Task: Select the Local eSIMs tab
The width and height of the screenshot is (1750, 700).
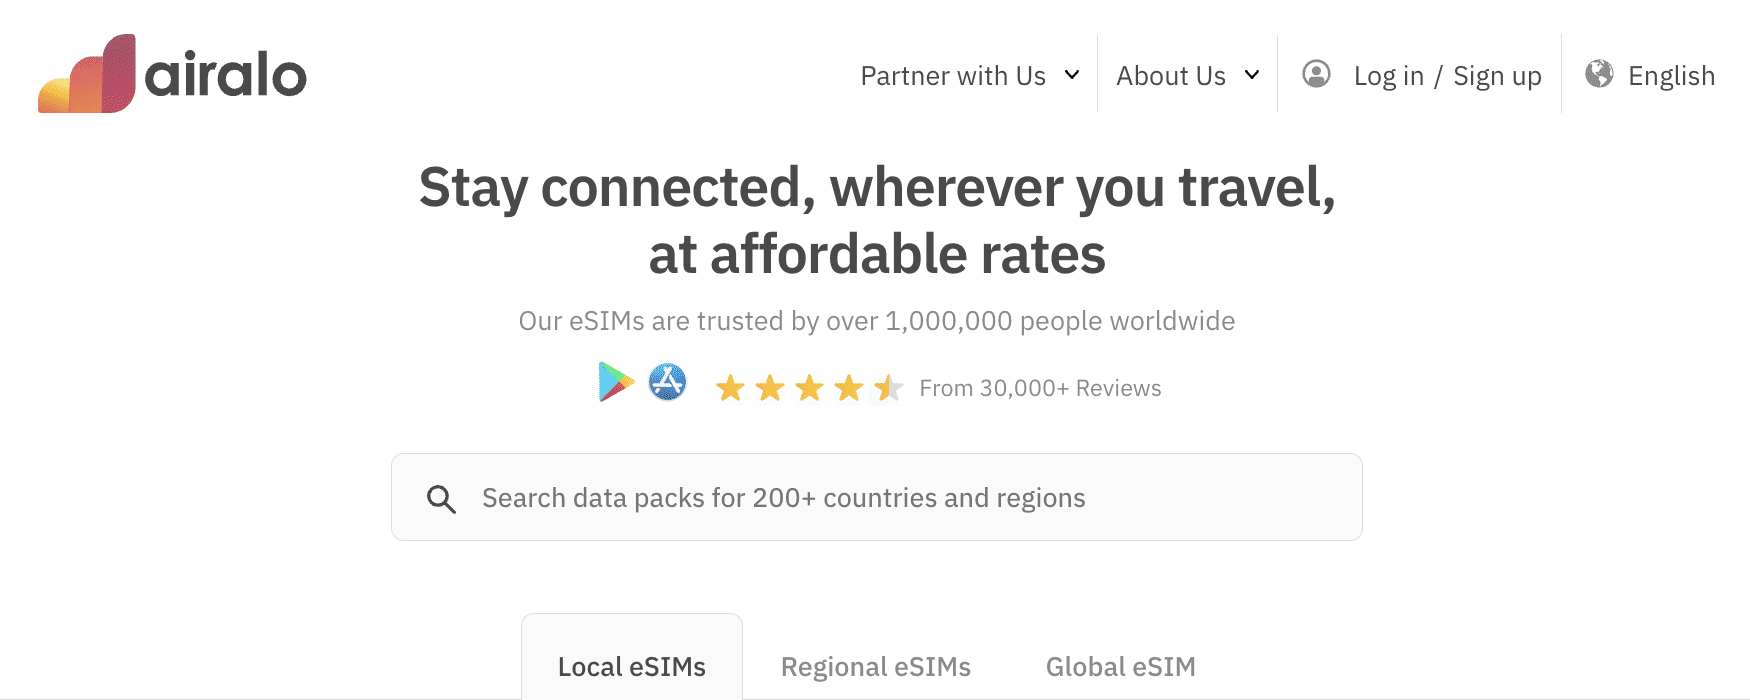Action: pos(632,666)
